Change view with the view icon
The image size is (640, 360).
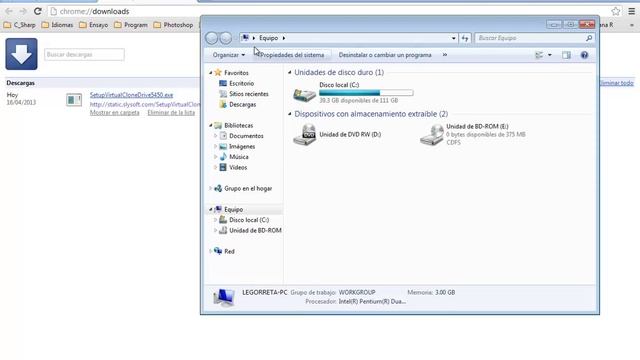[539, 55]
